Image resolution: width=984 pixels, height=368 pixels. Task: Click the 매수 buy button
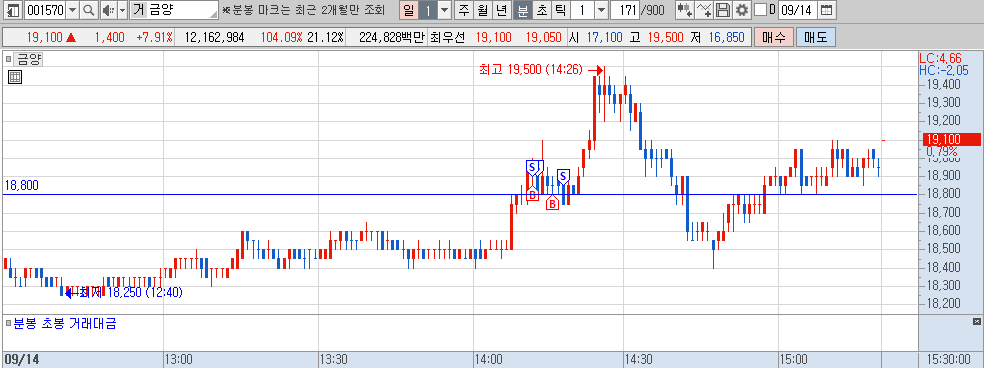point(774,38)
